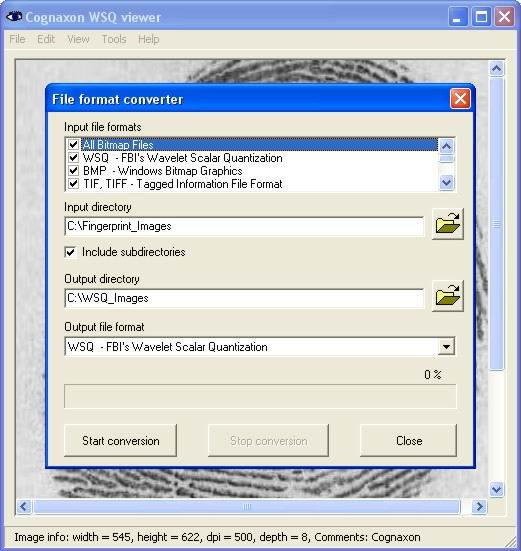The image size is (521, 551).
Task: Open the Output file format dropdown
Action: point(446,347)
